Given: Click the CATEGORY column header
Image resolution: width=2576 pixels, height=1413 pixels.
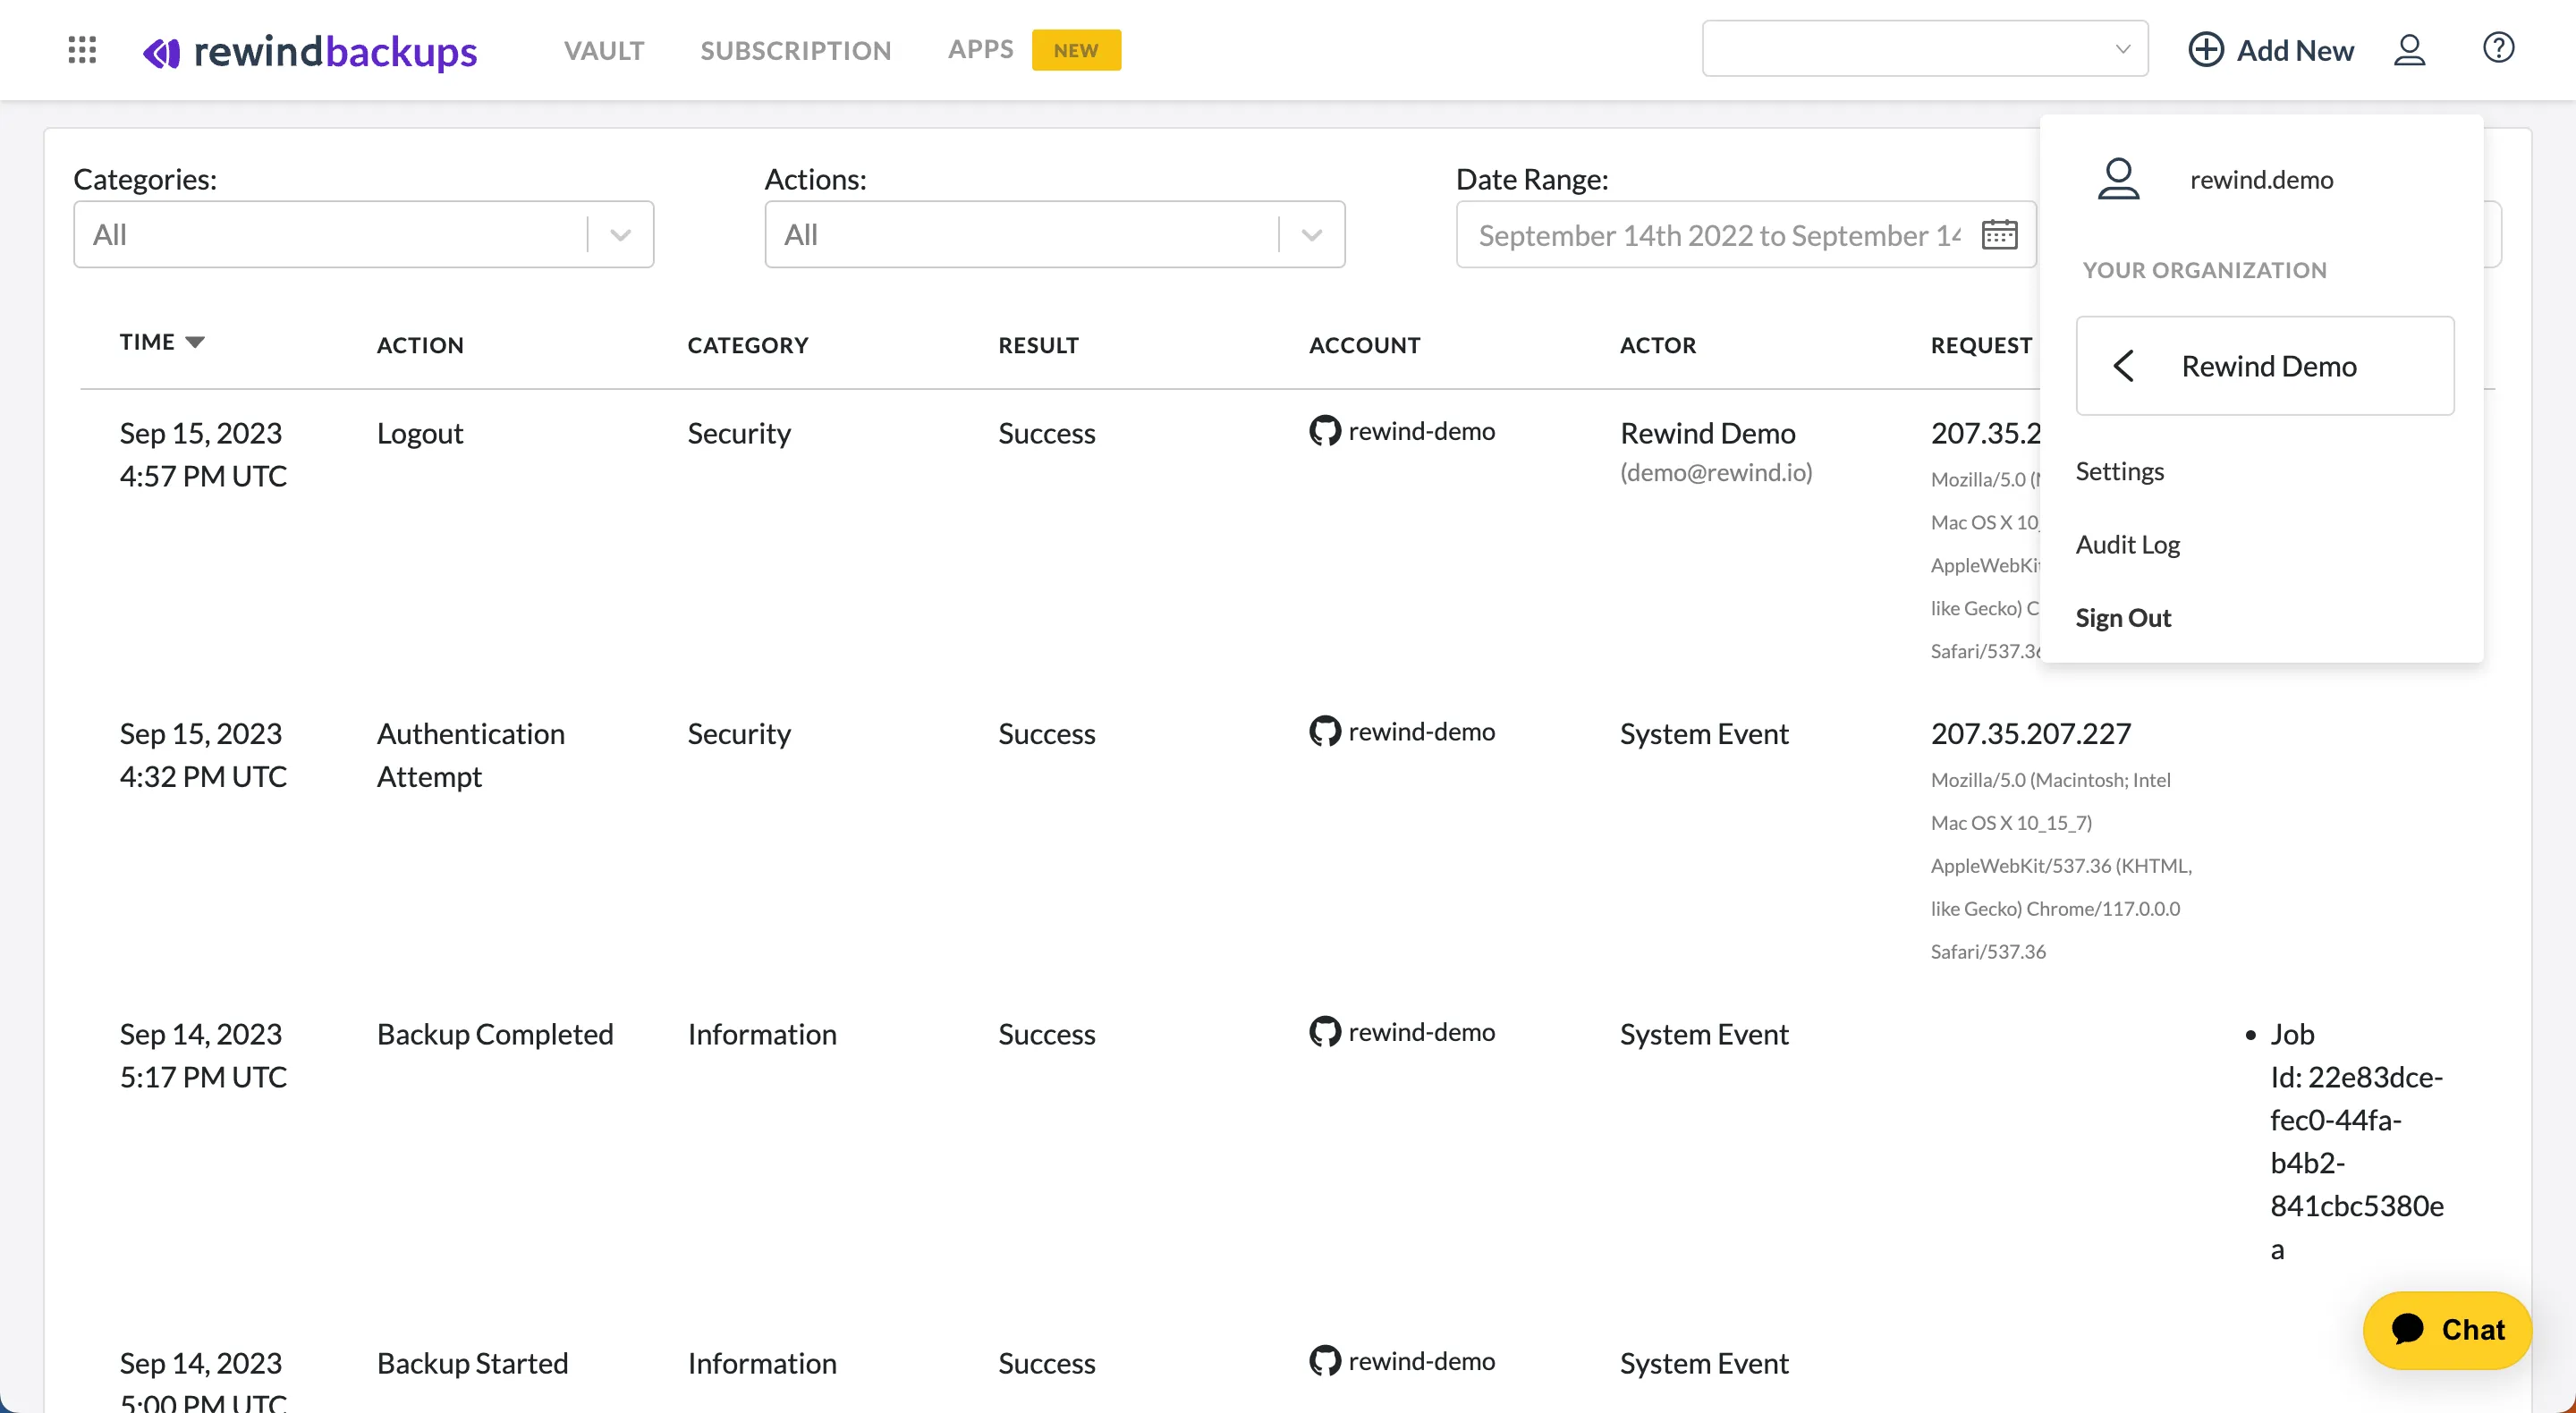Looking at the screenshot, I should pos(748,345).
